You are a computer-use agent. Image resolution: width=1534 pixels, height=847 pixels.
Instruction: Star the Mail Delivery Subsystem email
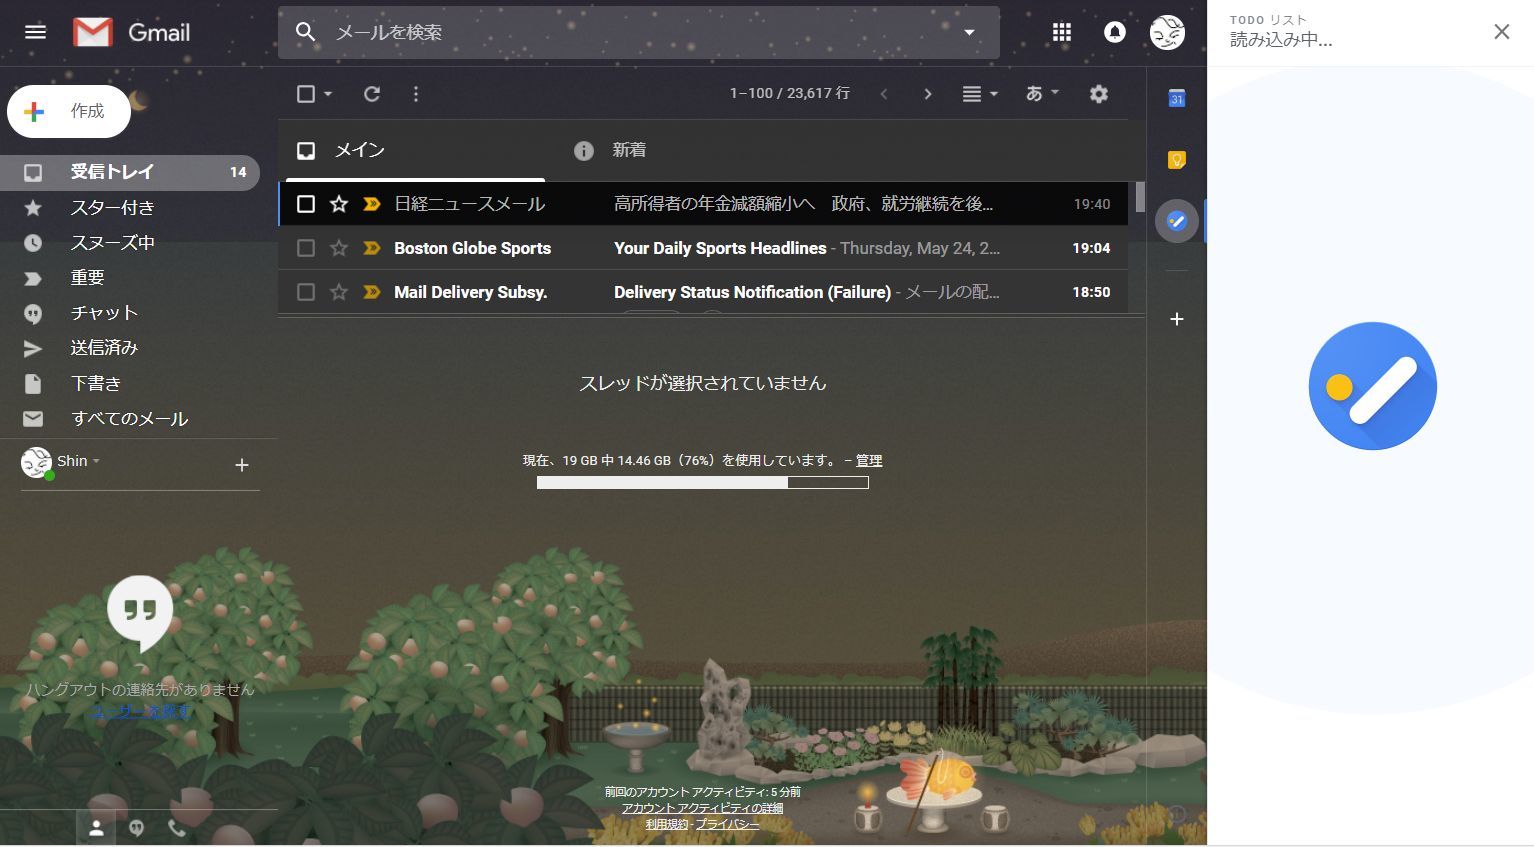coord(339,292)
